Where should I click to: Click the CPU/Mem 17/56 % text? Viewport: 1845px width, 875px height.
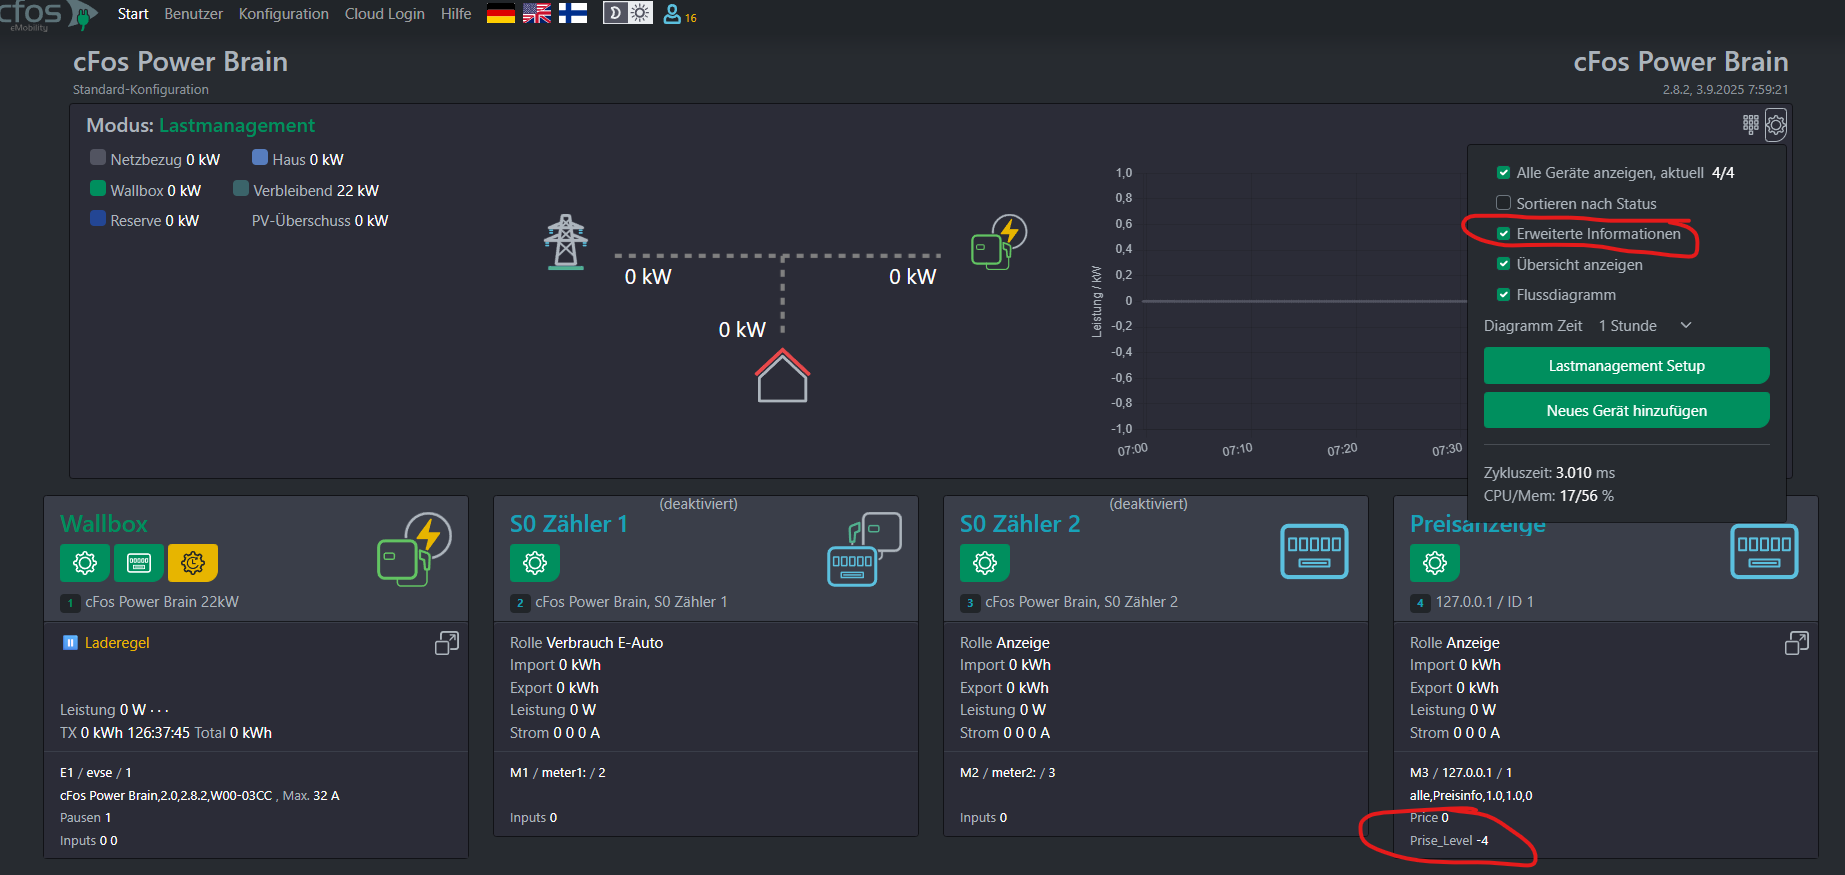pos(1548,496)
